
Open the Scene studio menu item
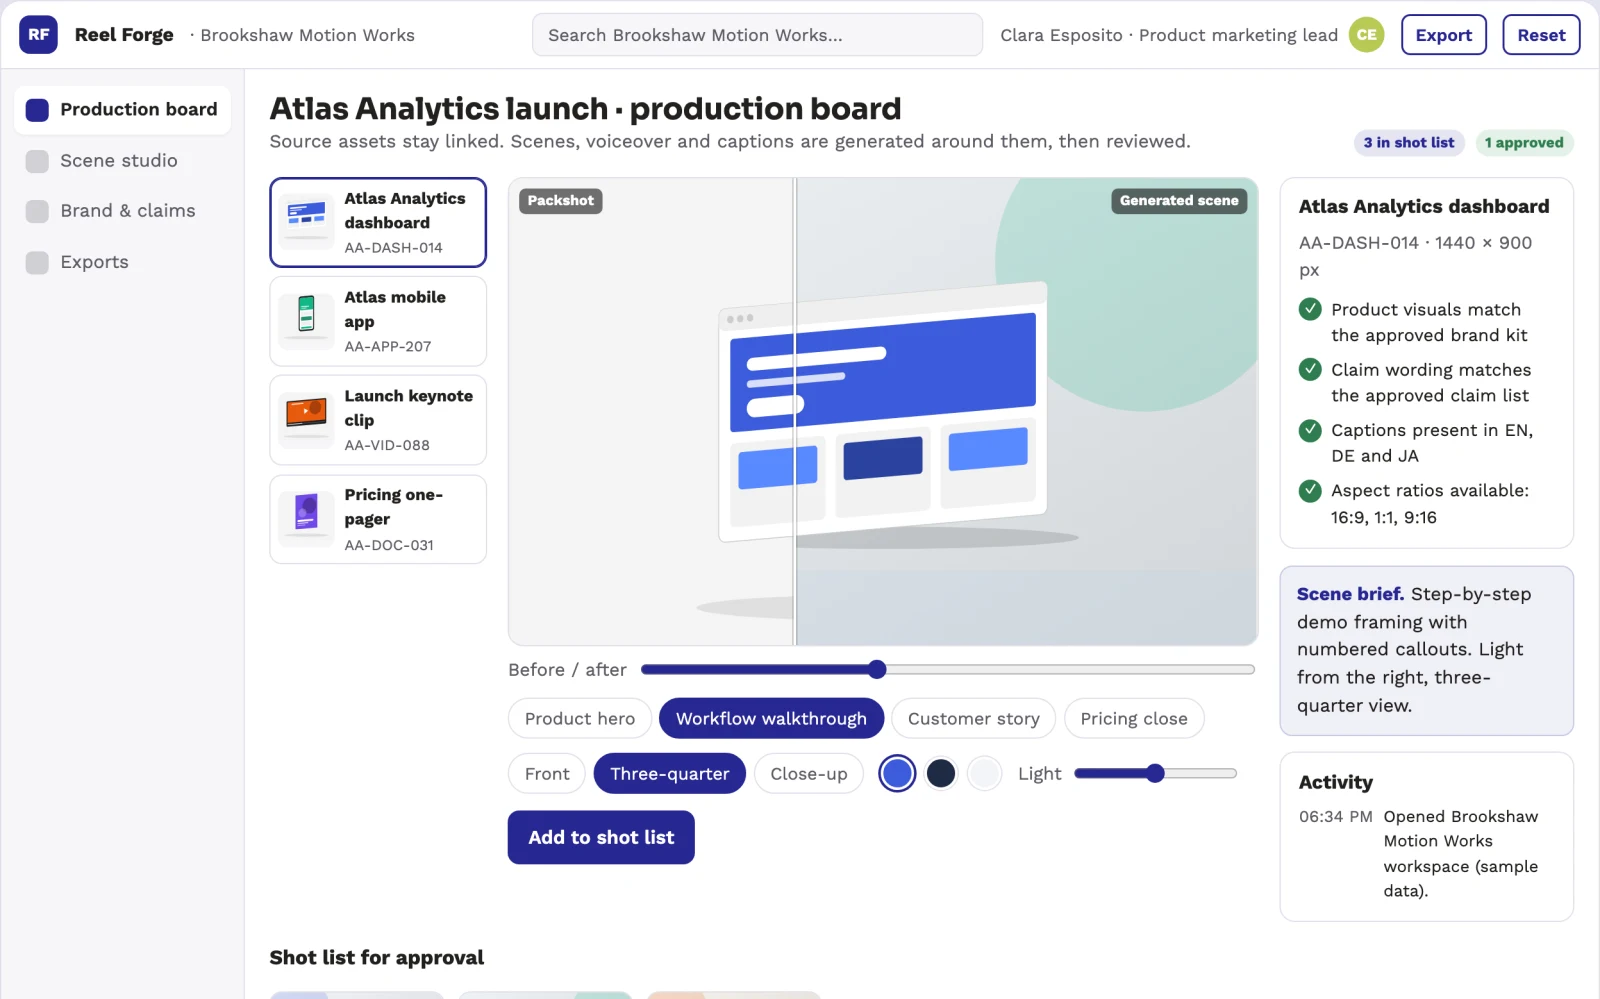point(122,161)
